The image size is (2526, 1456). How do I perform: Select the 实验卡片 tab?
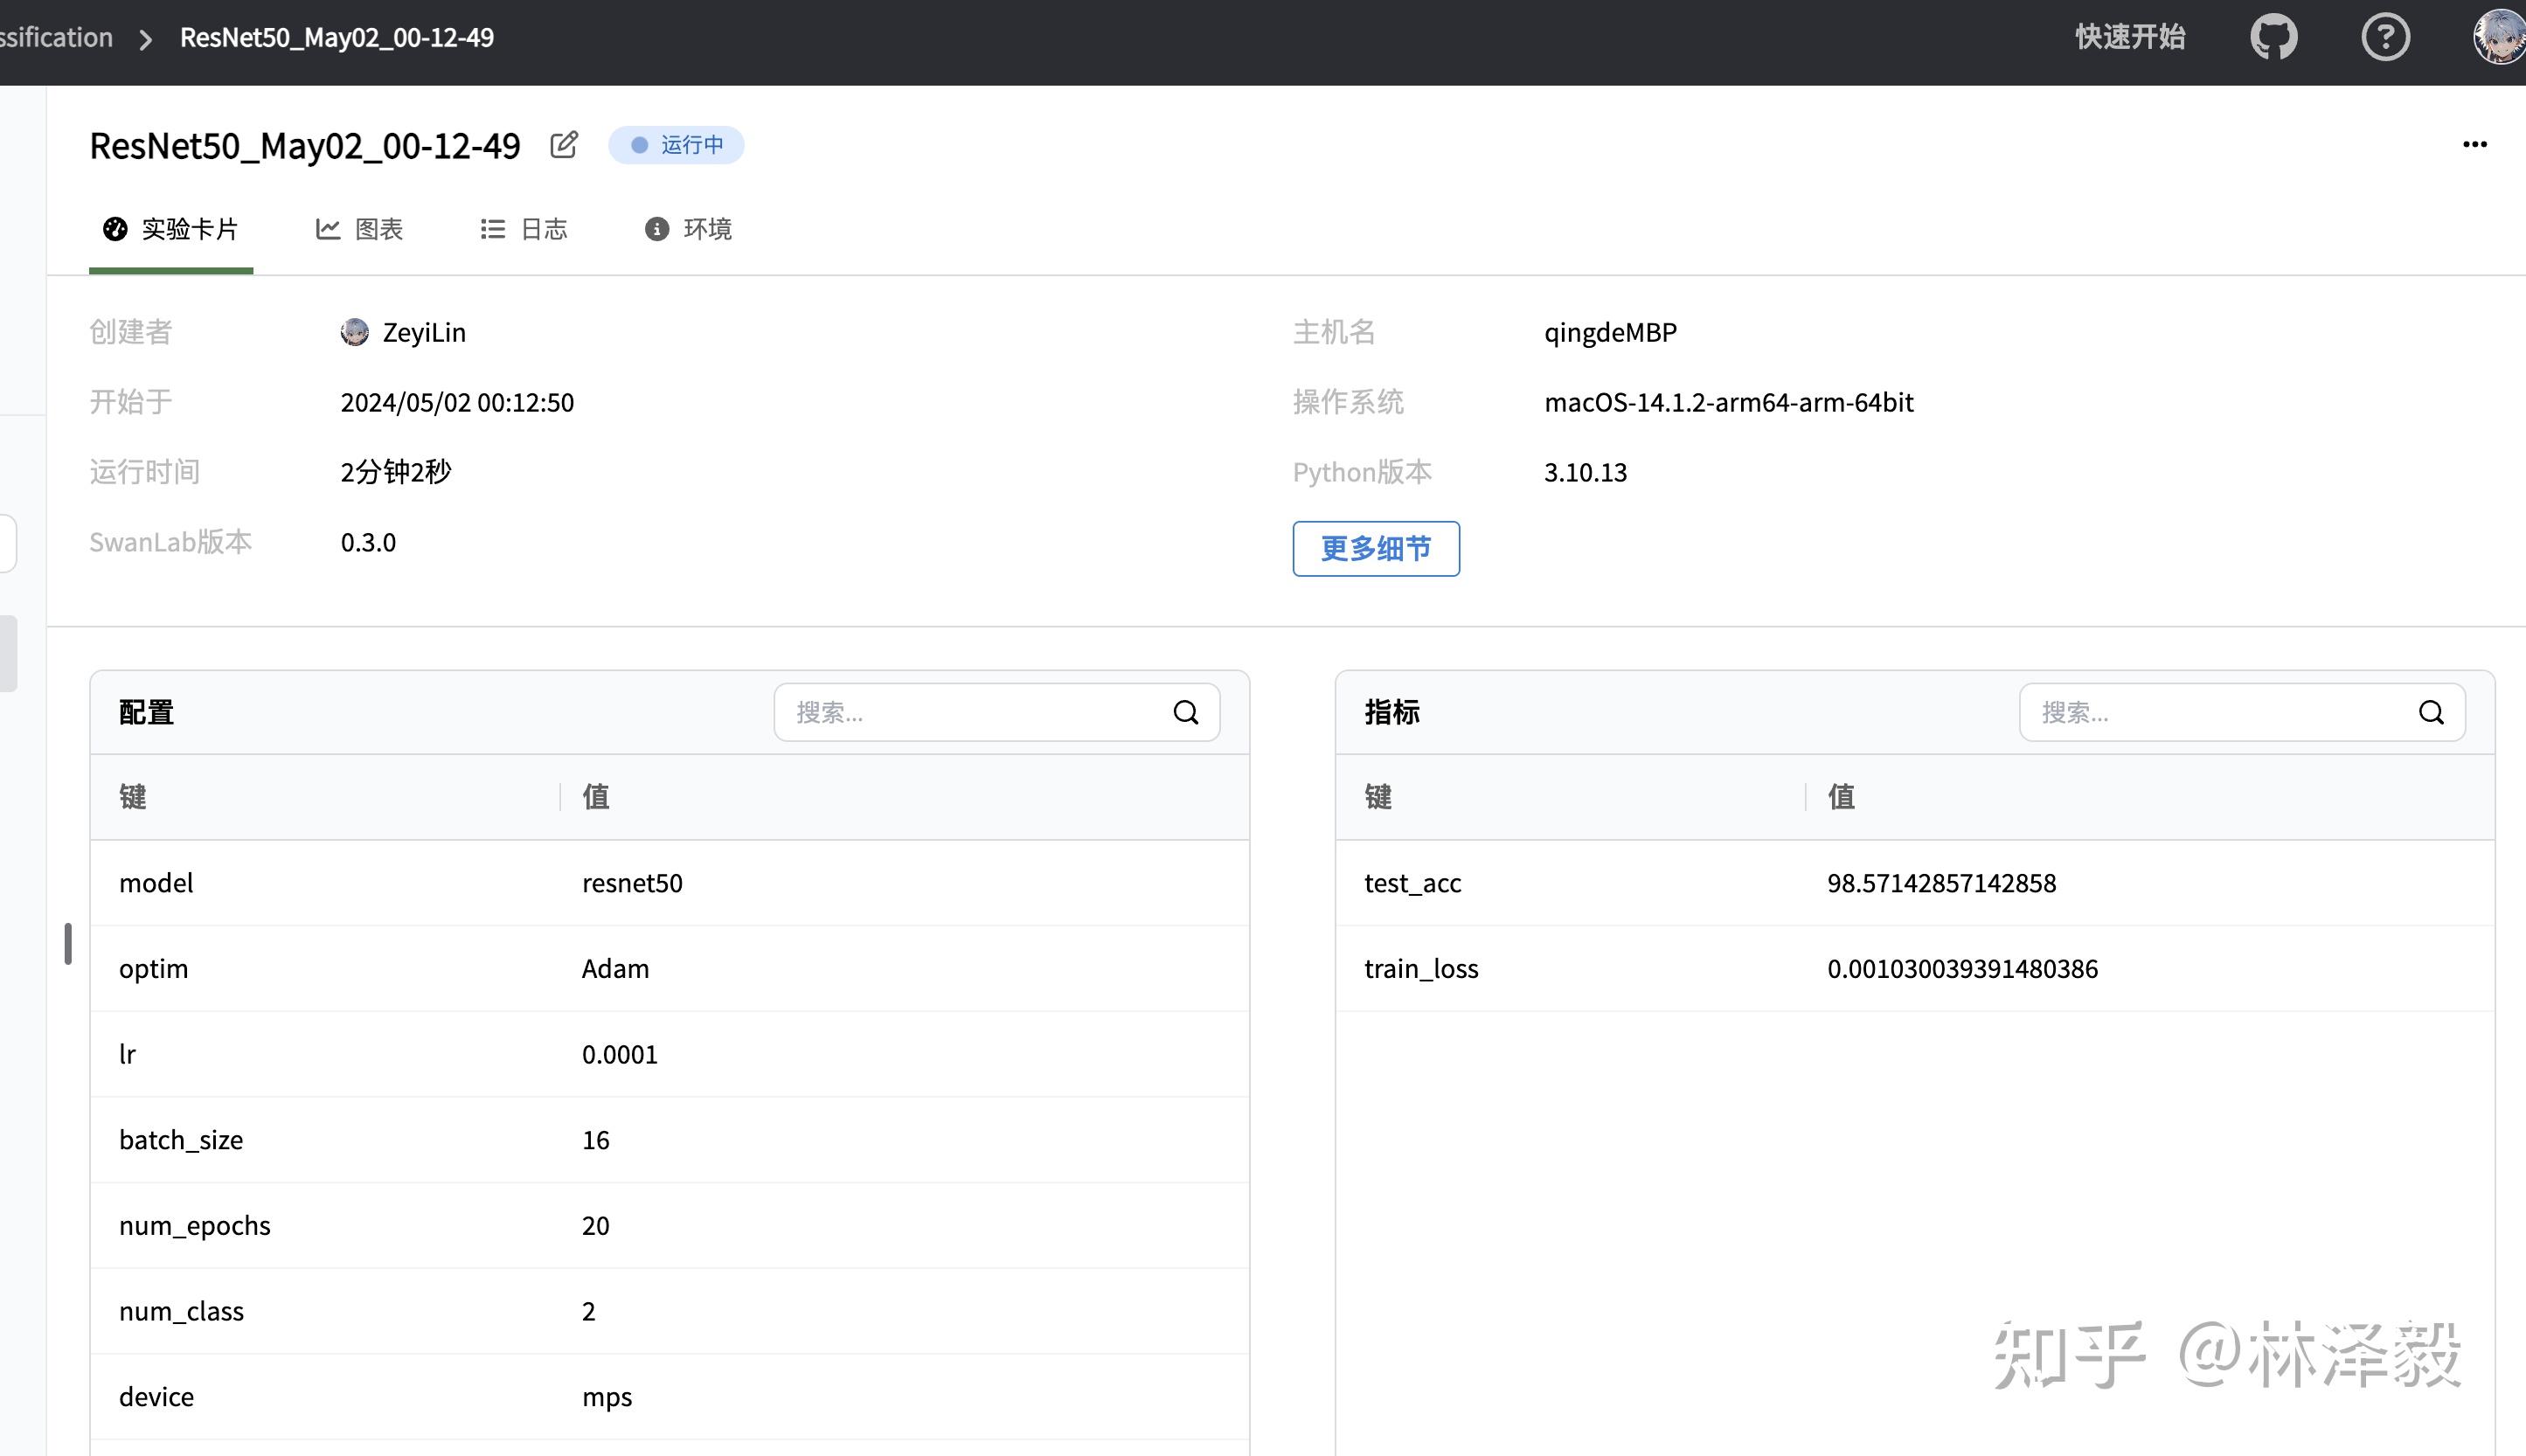(171, 230)
